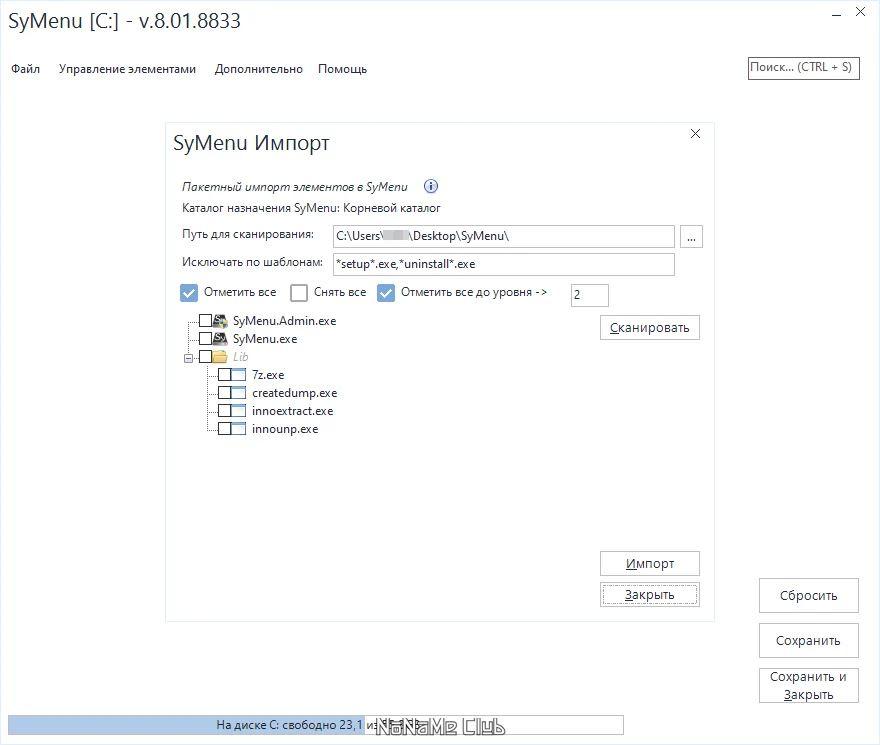The height and width of the screenshot is (745, 880).
Task: Click the Пакетный импорт элементов в SyMenu text
Action: (295, 187)
